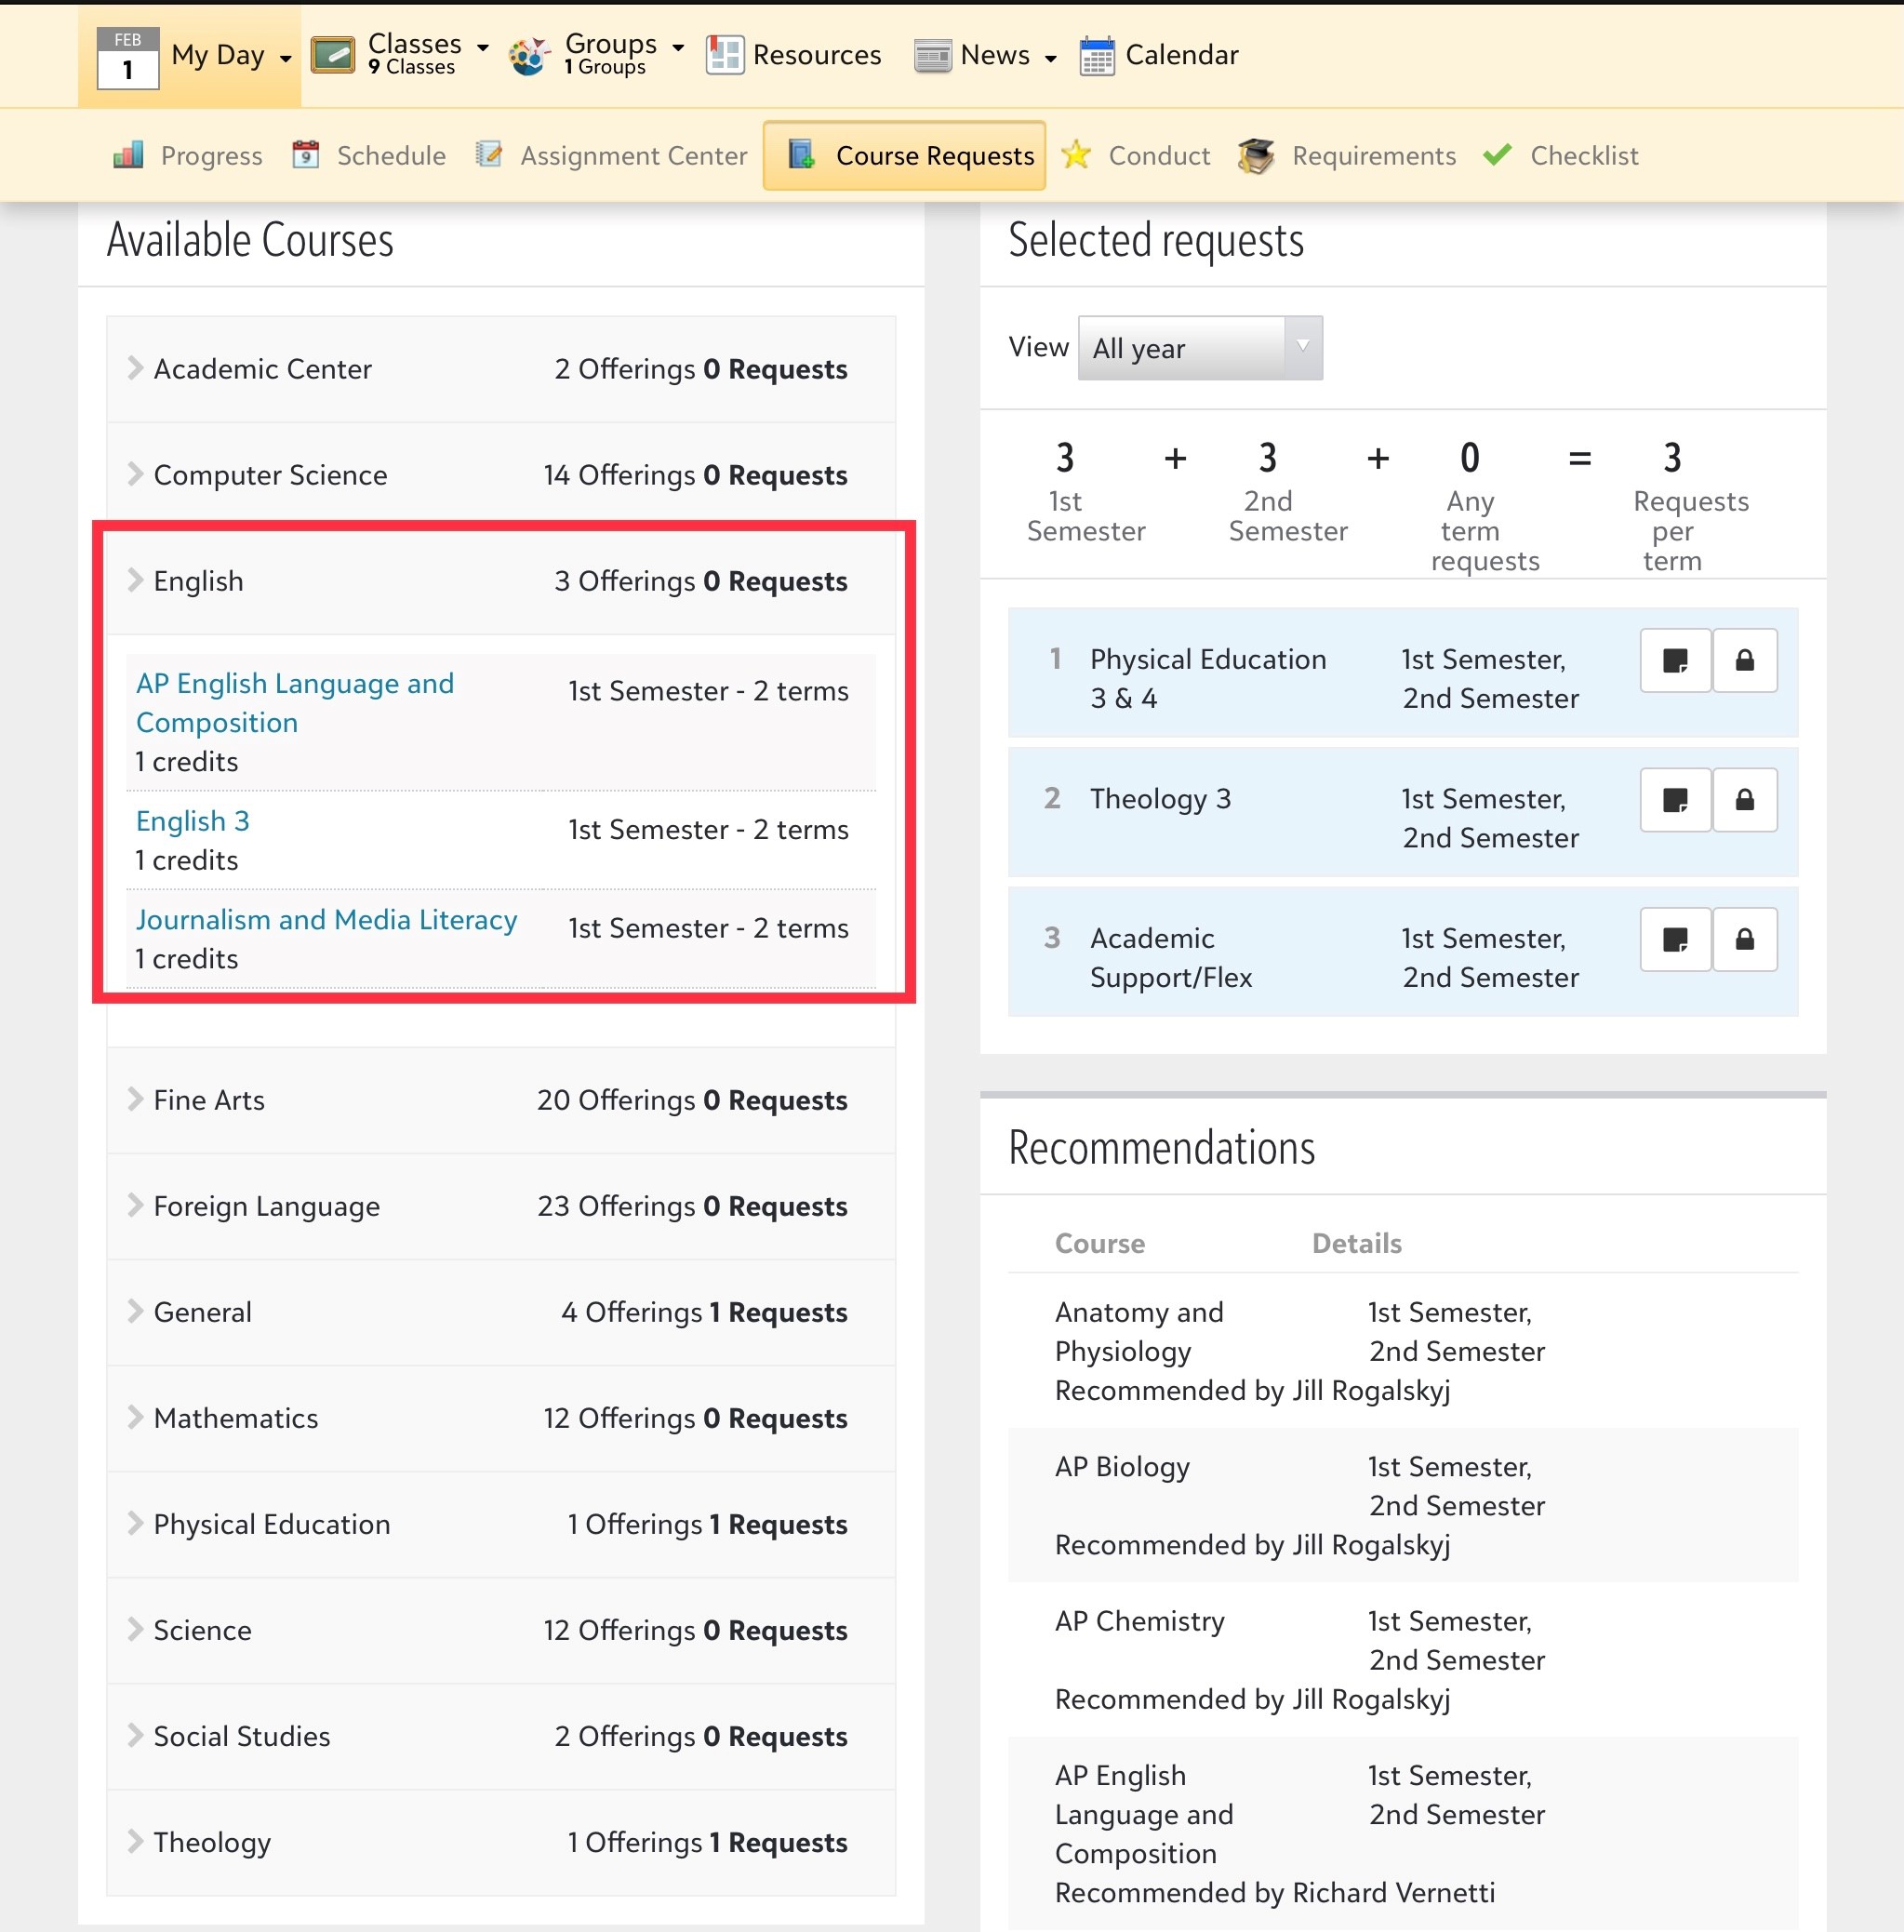
Task: Click the Progress bar chart icon
Action: (128, 155)
